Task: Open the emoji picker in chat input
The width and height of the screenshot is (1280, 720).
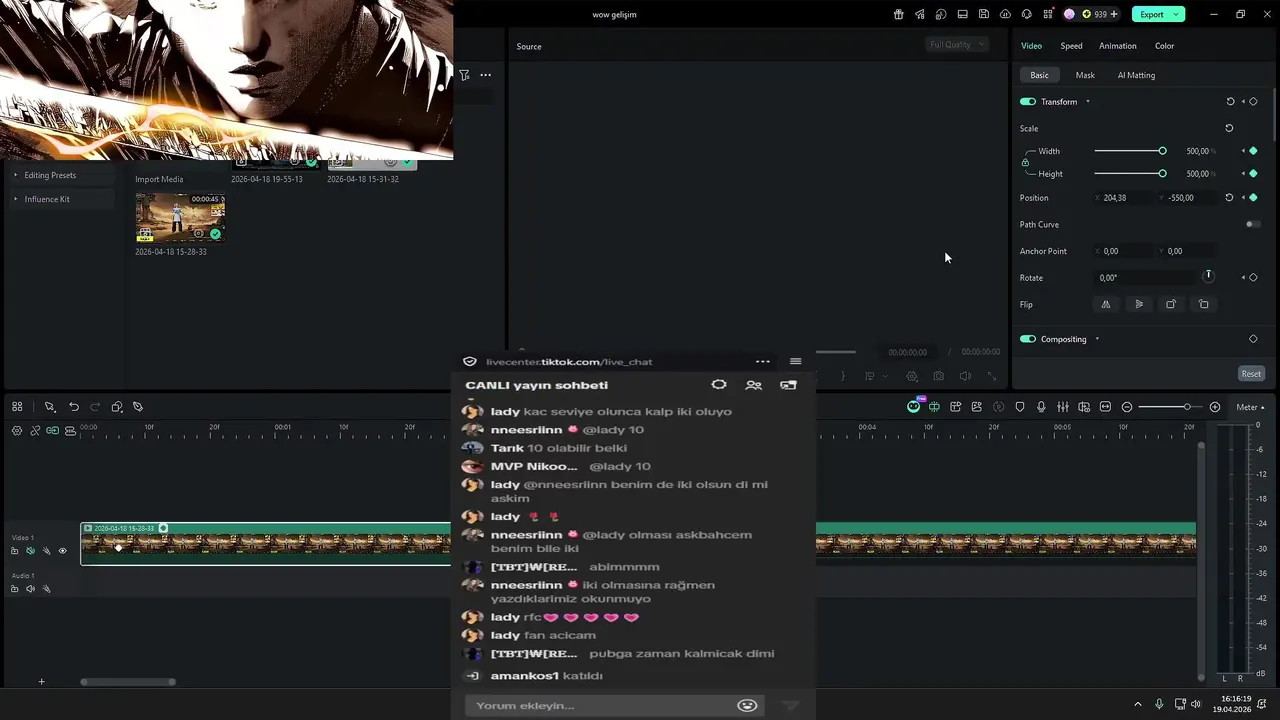Action: [747, 705]
